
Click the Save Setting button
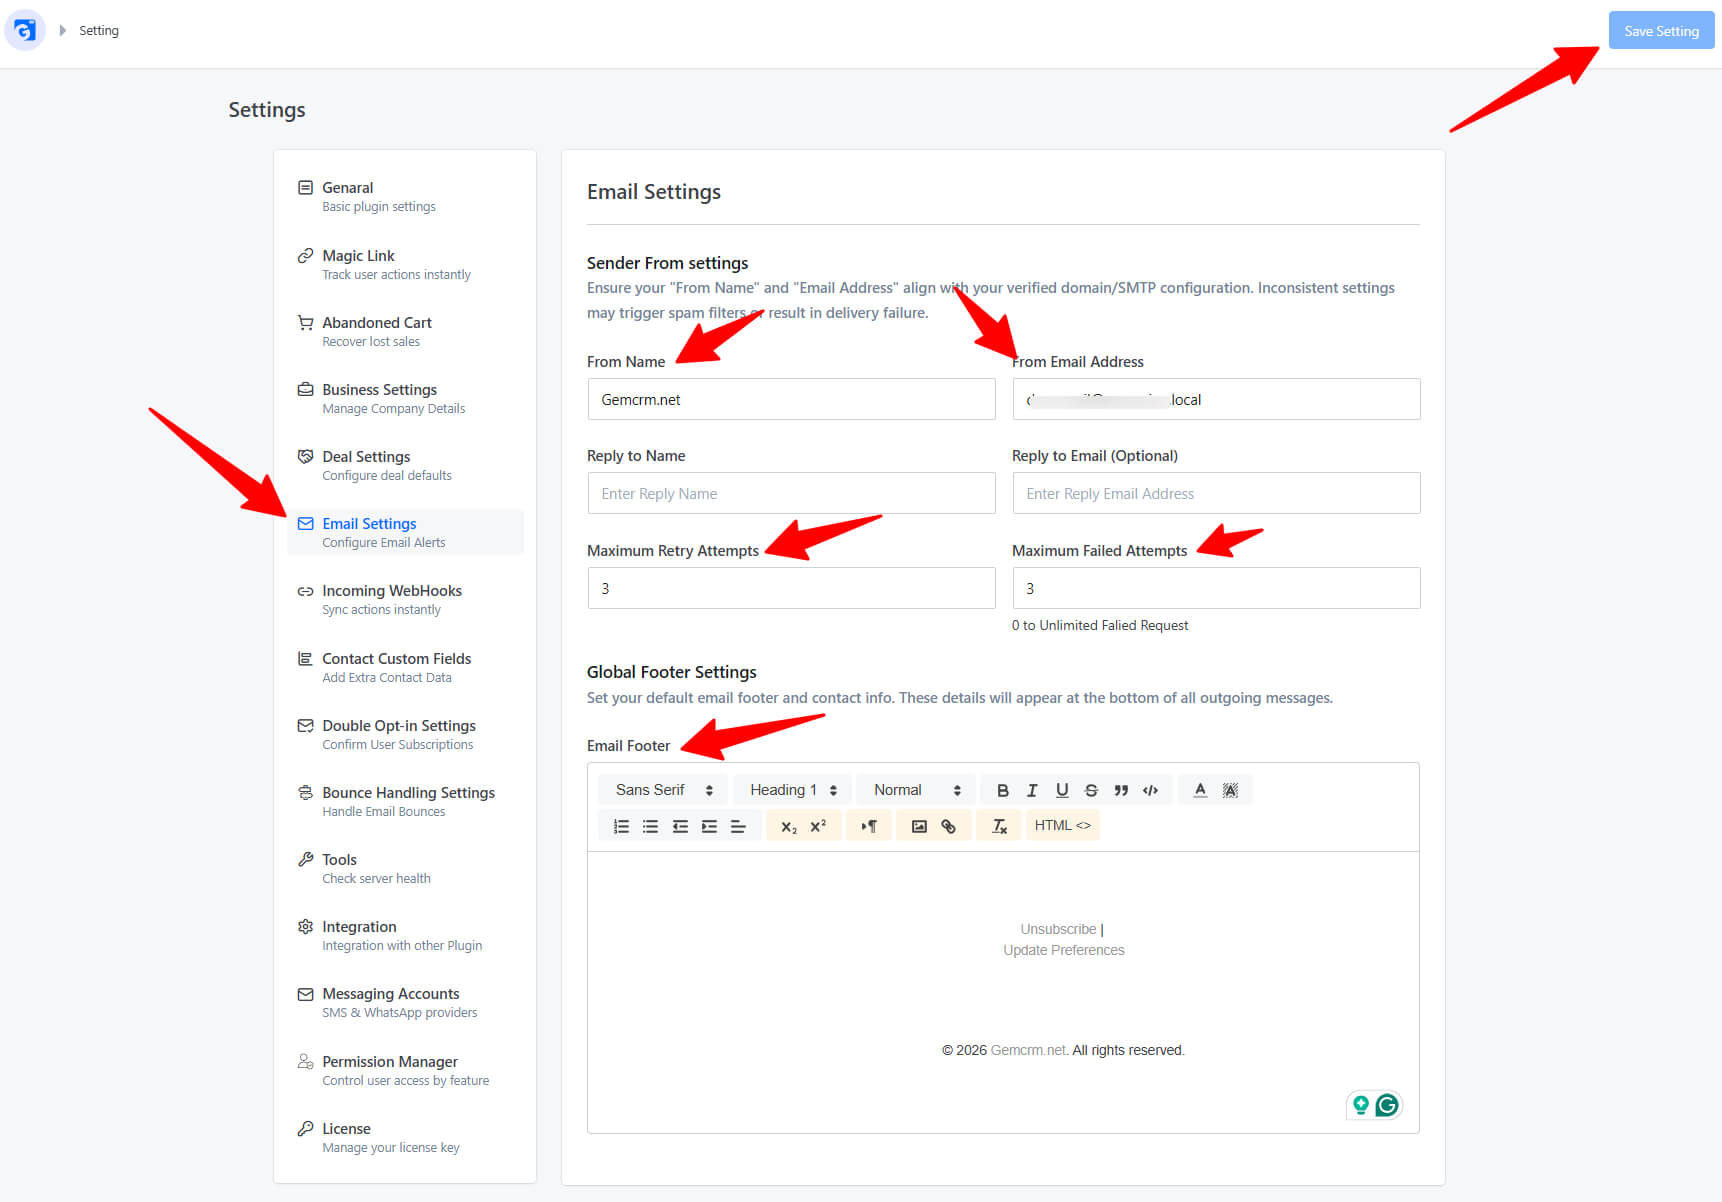(1661, 31)
